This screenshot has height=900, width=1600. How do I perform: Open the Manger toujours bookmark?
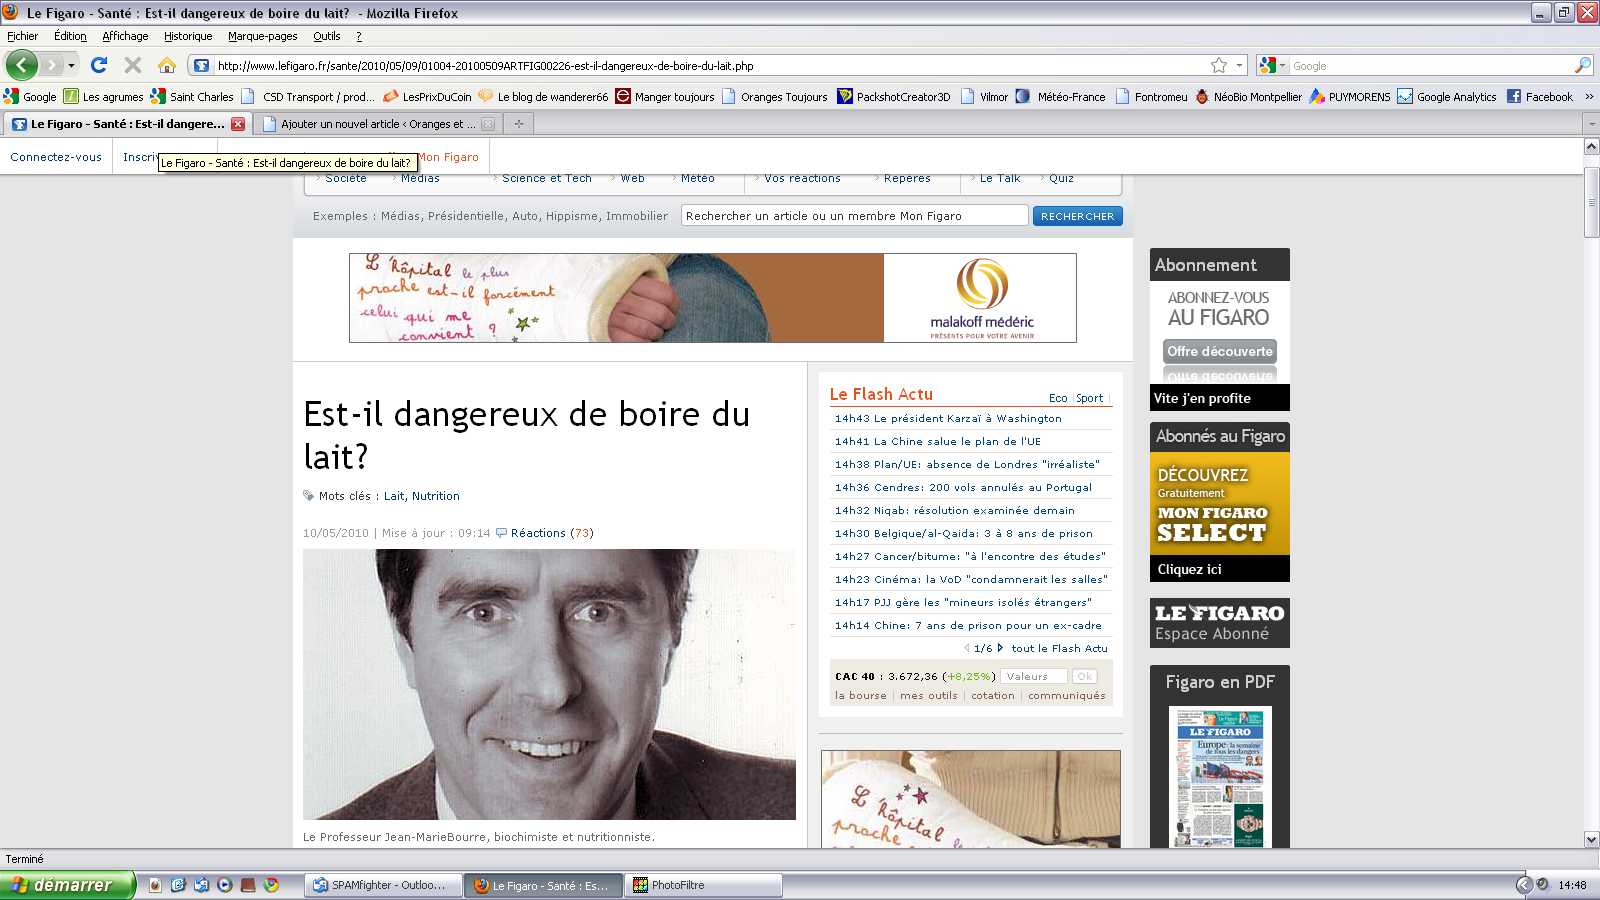(x=665, y=97)
